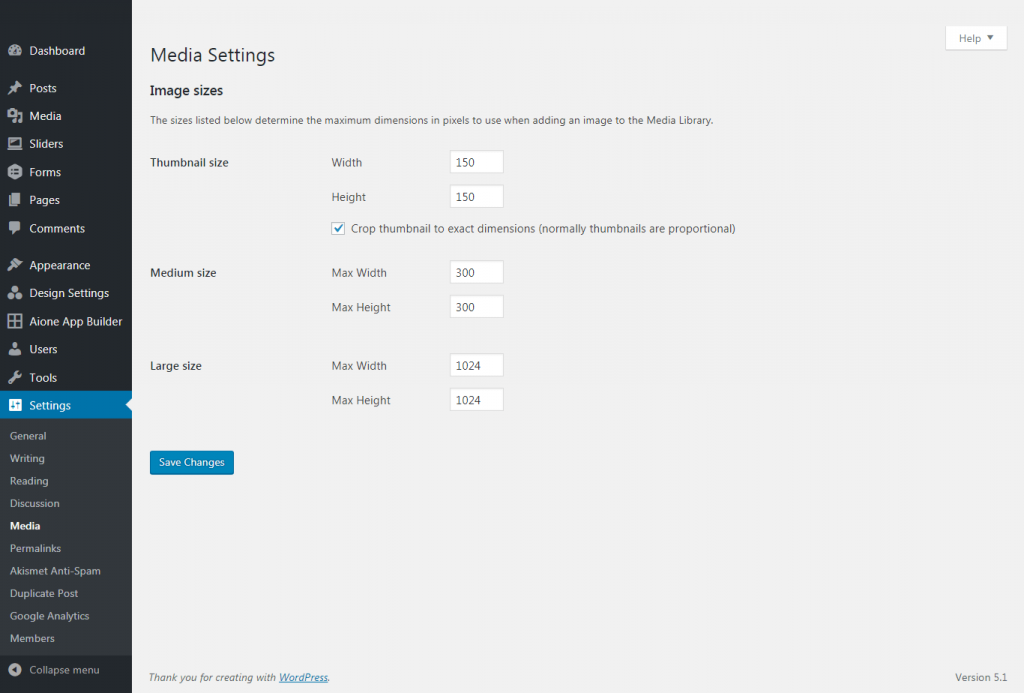
Task: Click the Version 5.1 footer text
Action: click(981, 677)
